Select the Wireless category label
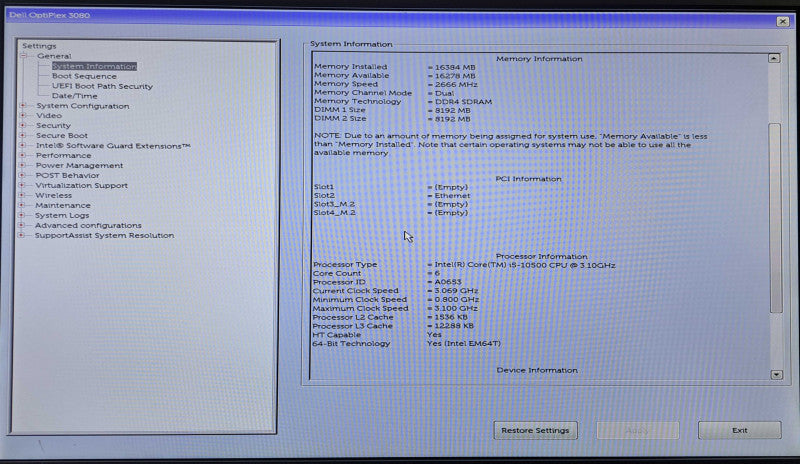The image size is (800, 464). tap(54, 195)
